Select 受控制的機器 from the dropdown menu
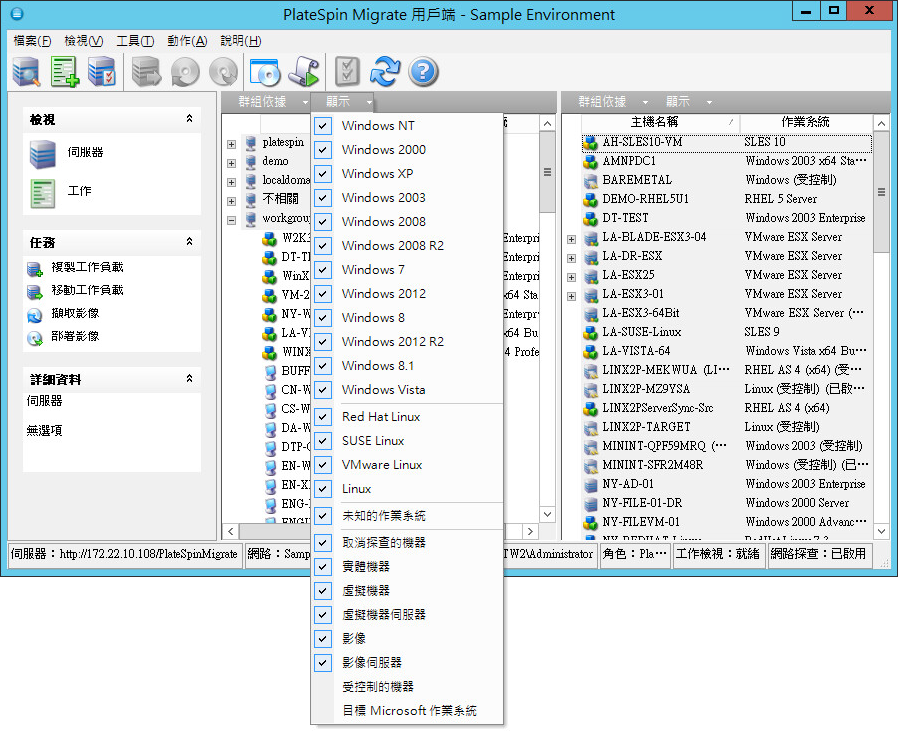The width and height of the screenshot is (898, 731). (378, 687)
